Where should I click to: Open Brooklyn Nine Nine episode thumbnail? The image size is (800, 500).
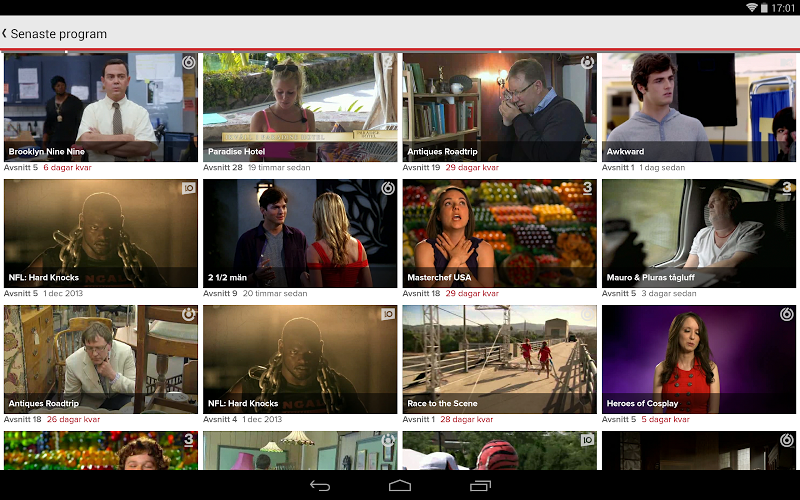pyautogui.click(x=101, y=107)
